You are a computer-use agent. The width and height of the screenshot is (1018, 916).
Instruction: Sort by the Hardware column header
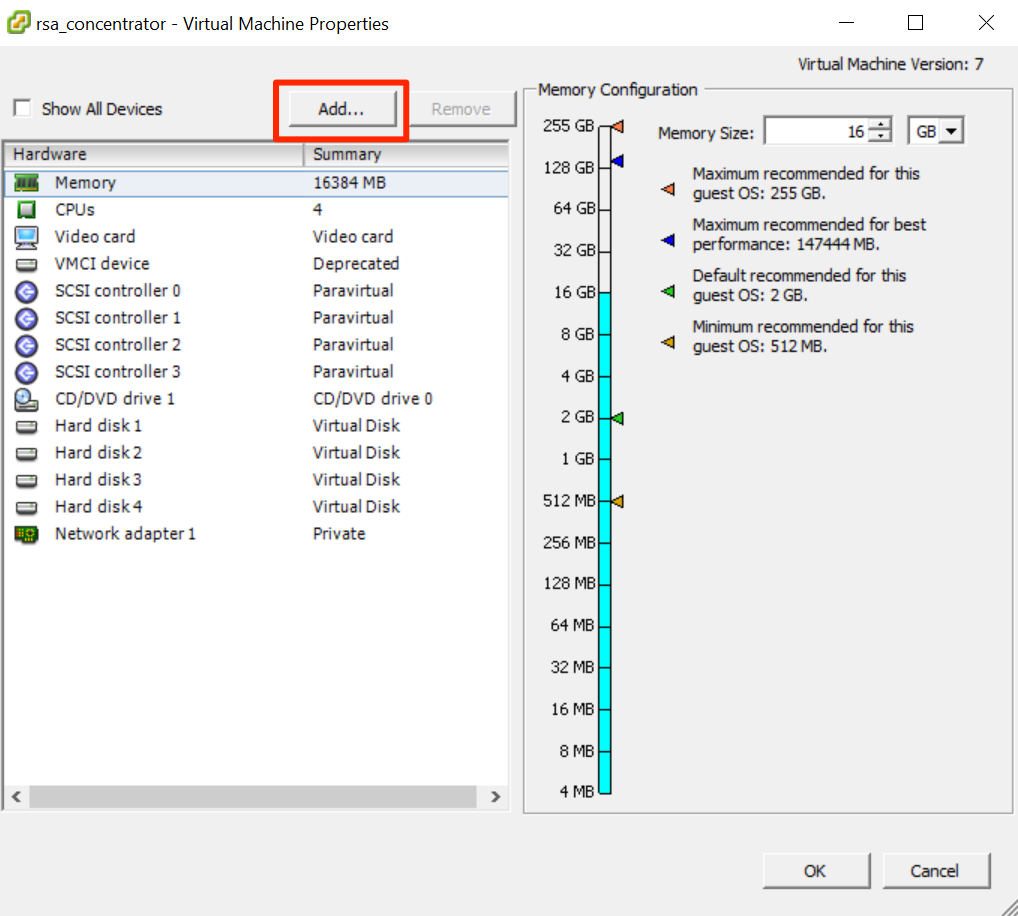(153, 154)
